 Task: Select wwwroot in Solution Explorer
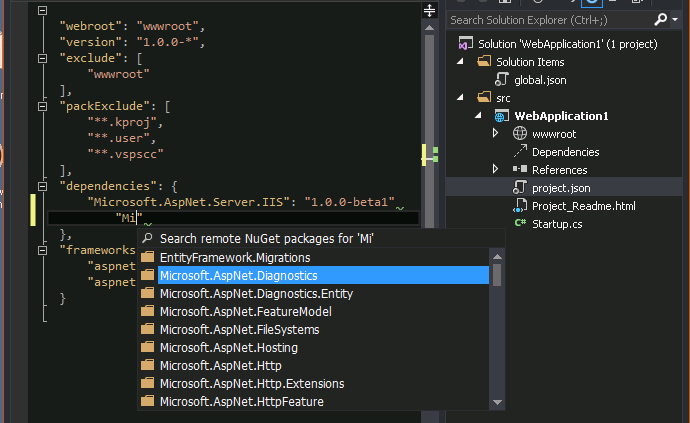554,134
